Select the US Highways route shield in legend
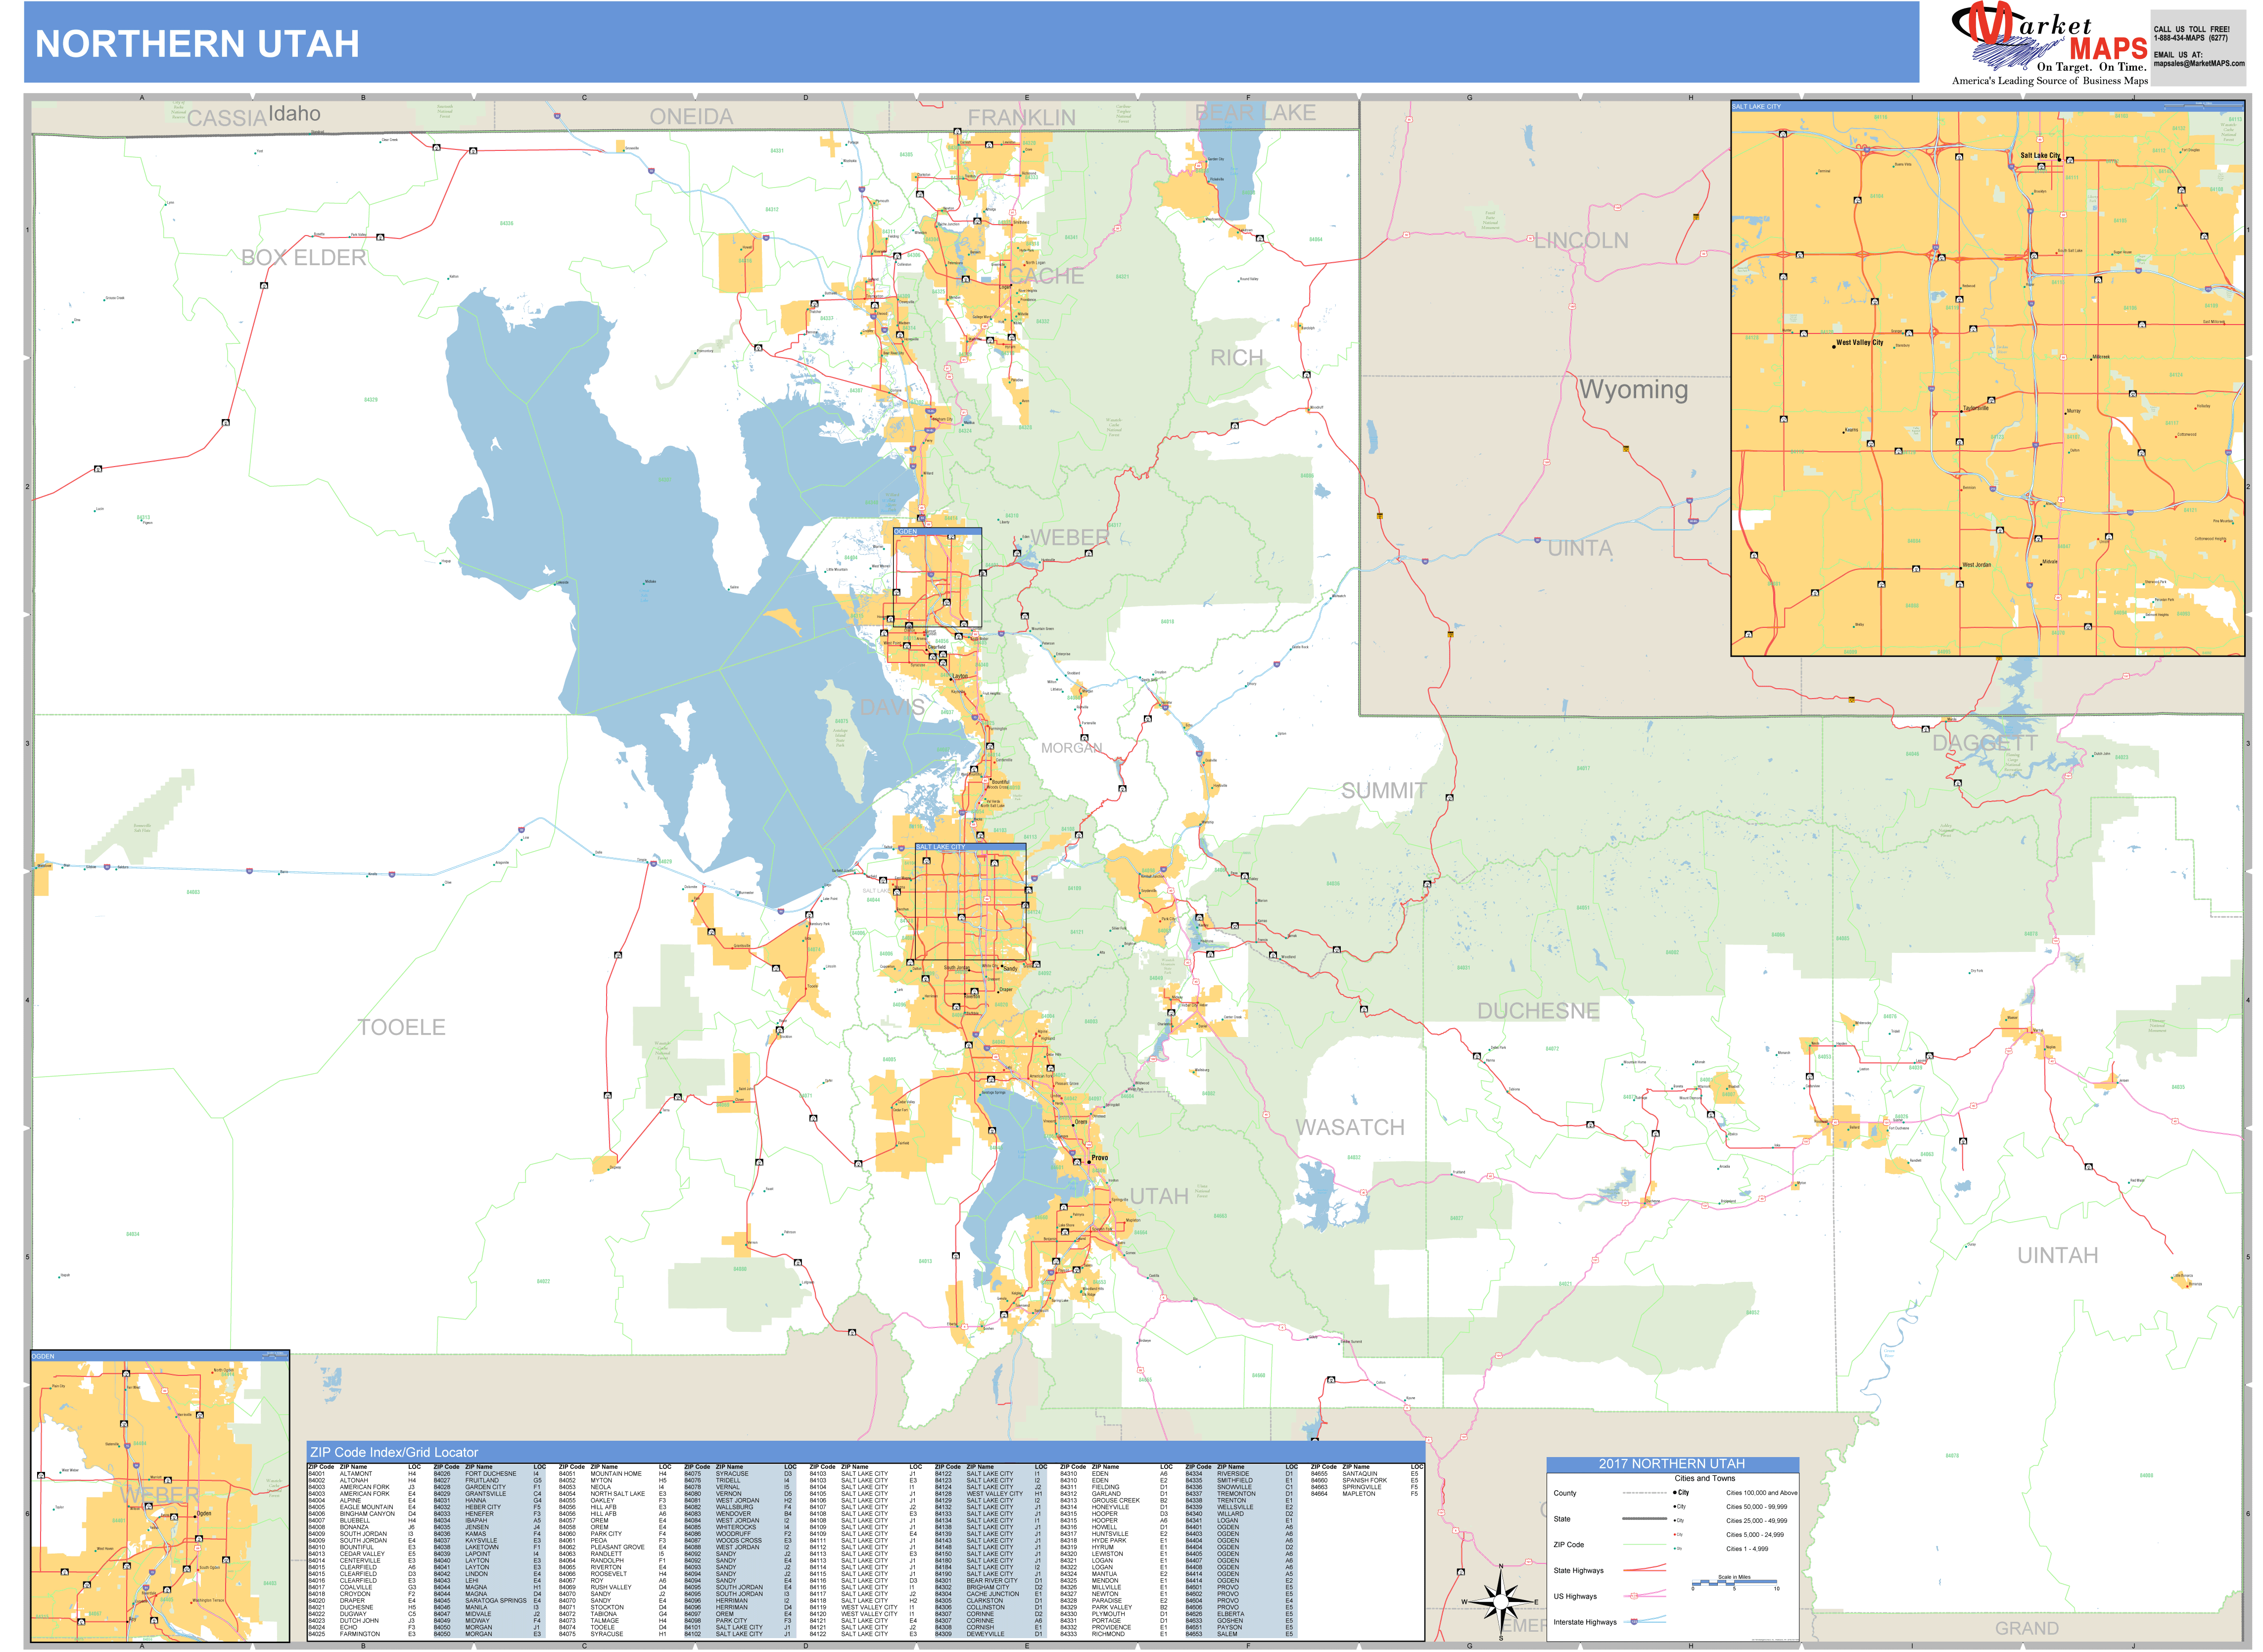Image resolution: width=2263 pixels, height=1652 pixels. click(x=1634, y=1596)
